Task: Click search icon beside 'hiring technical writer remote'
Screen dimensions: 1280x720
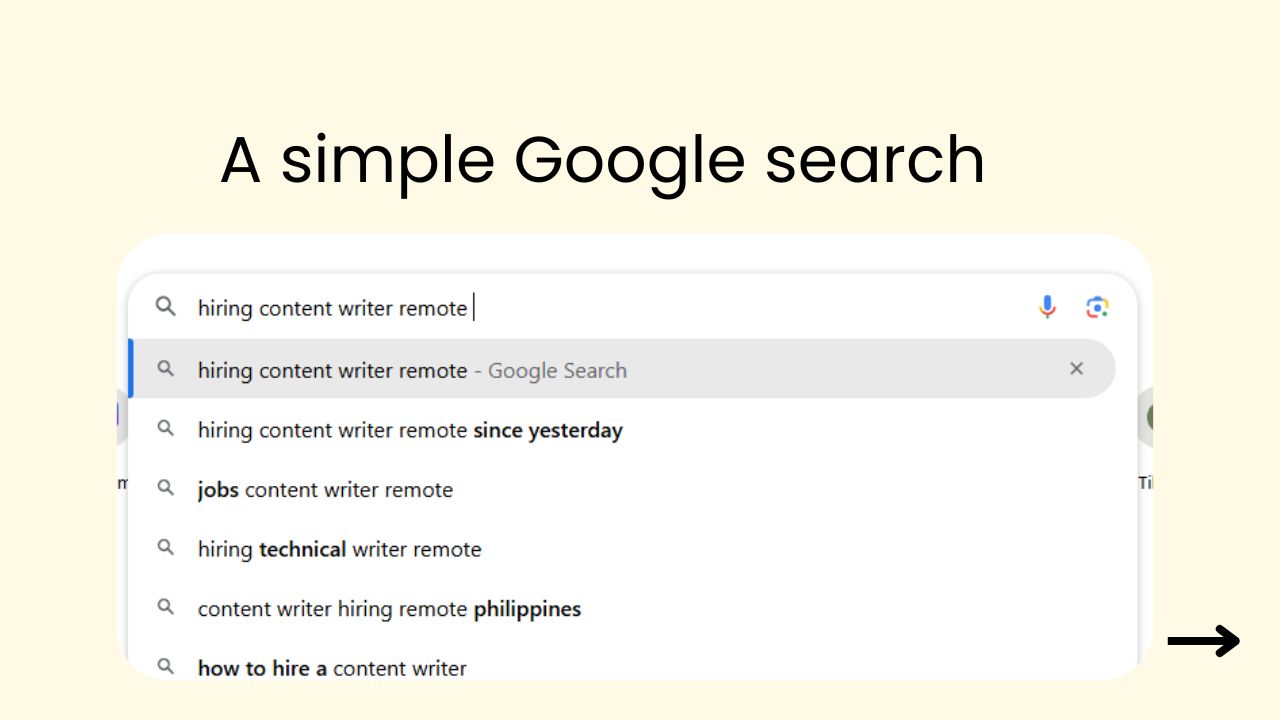Action: click(166, 548)
